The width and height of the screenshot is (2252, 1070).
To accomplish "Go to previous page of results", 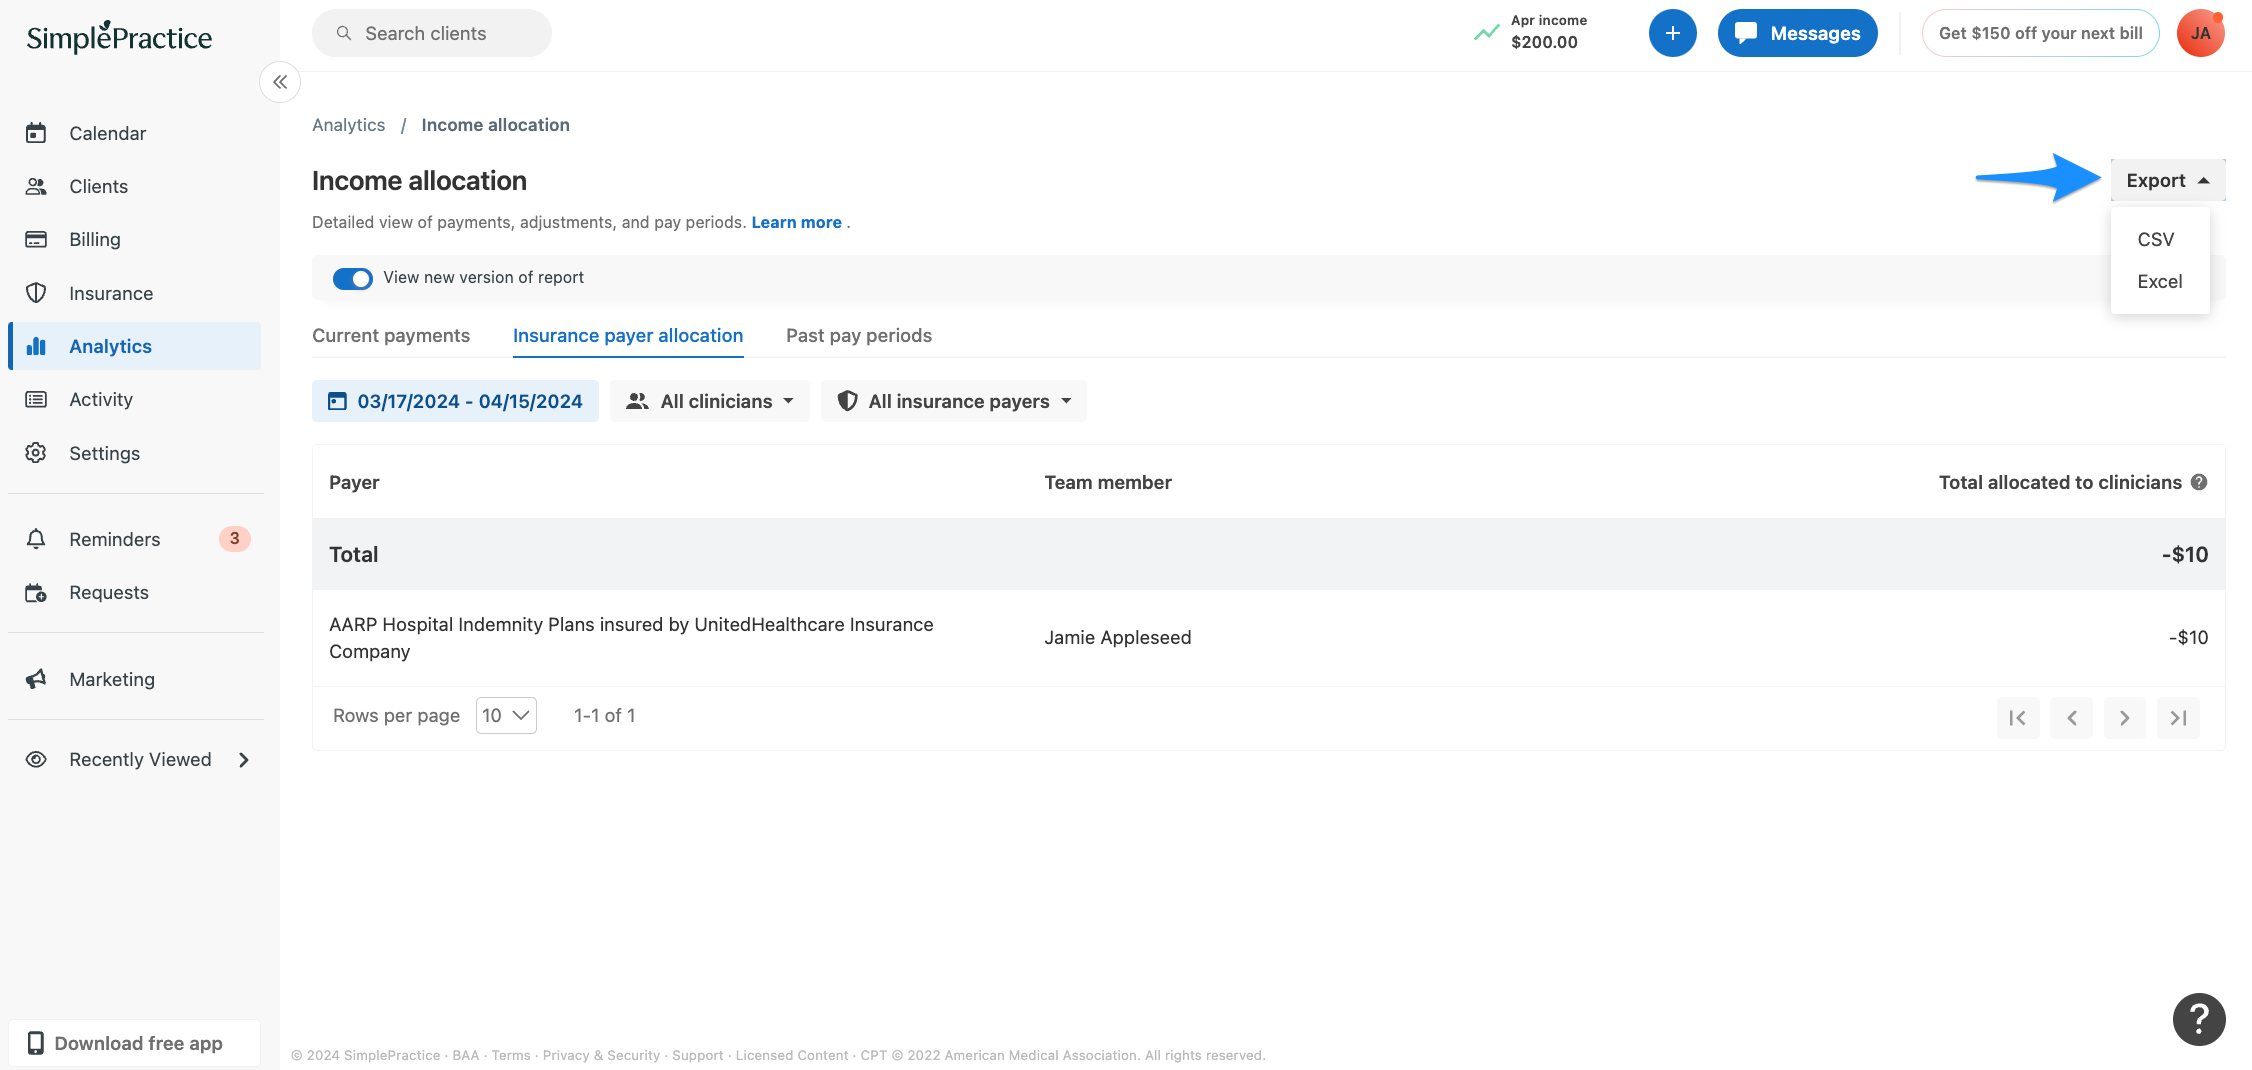I will 2071,717.
